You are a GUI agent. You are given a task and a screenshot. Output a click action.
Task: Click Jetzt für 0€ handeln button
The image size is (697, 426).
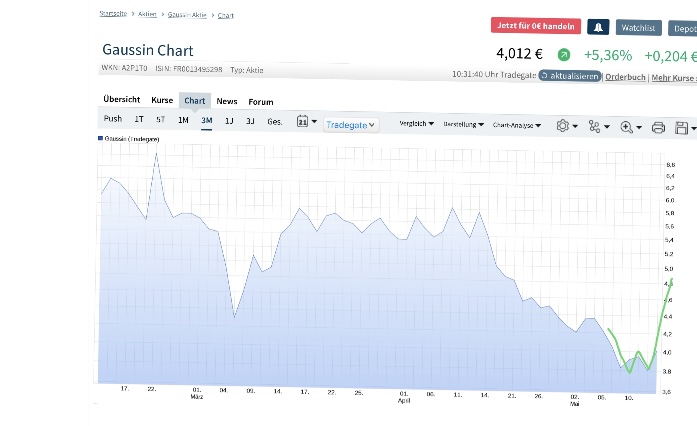[536, 26]
